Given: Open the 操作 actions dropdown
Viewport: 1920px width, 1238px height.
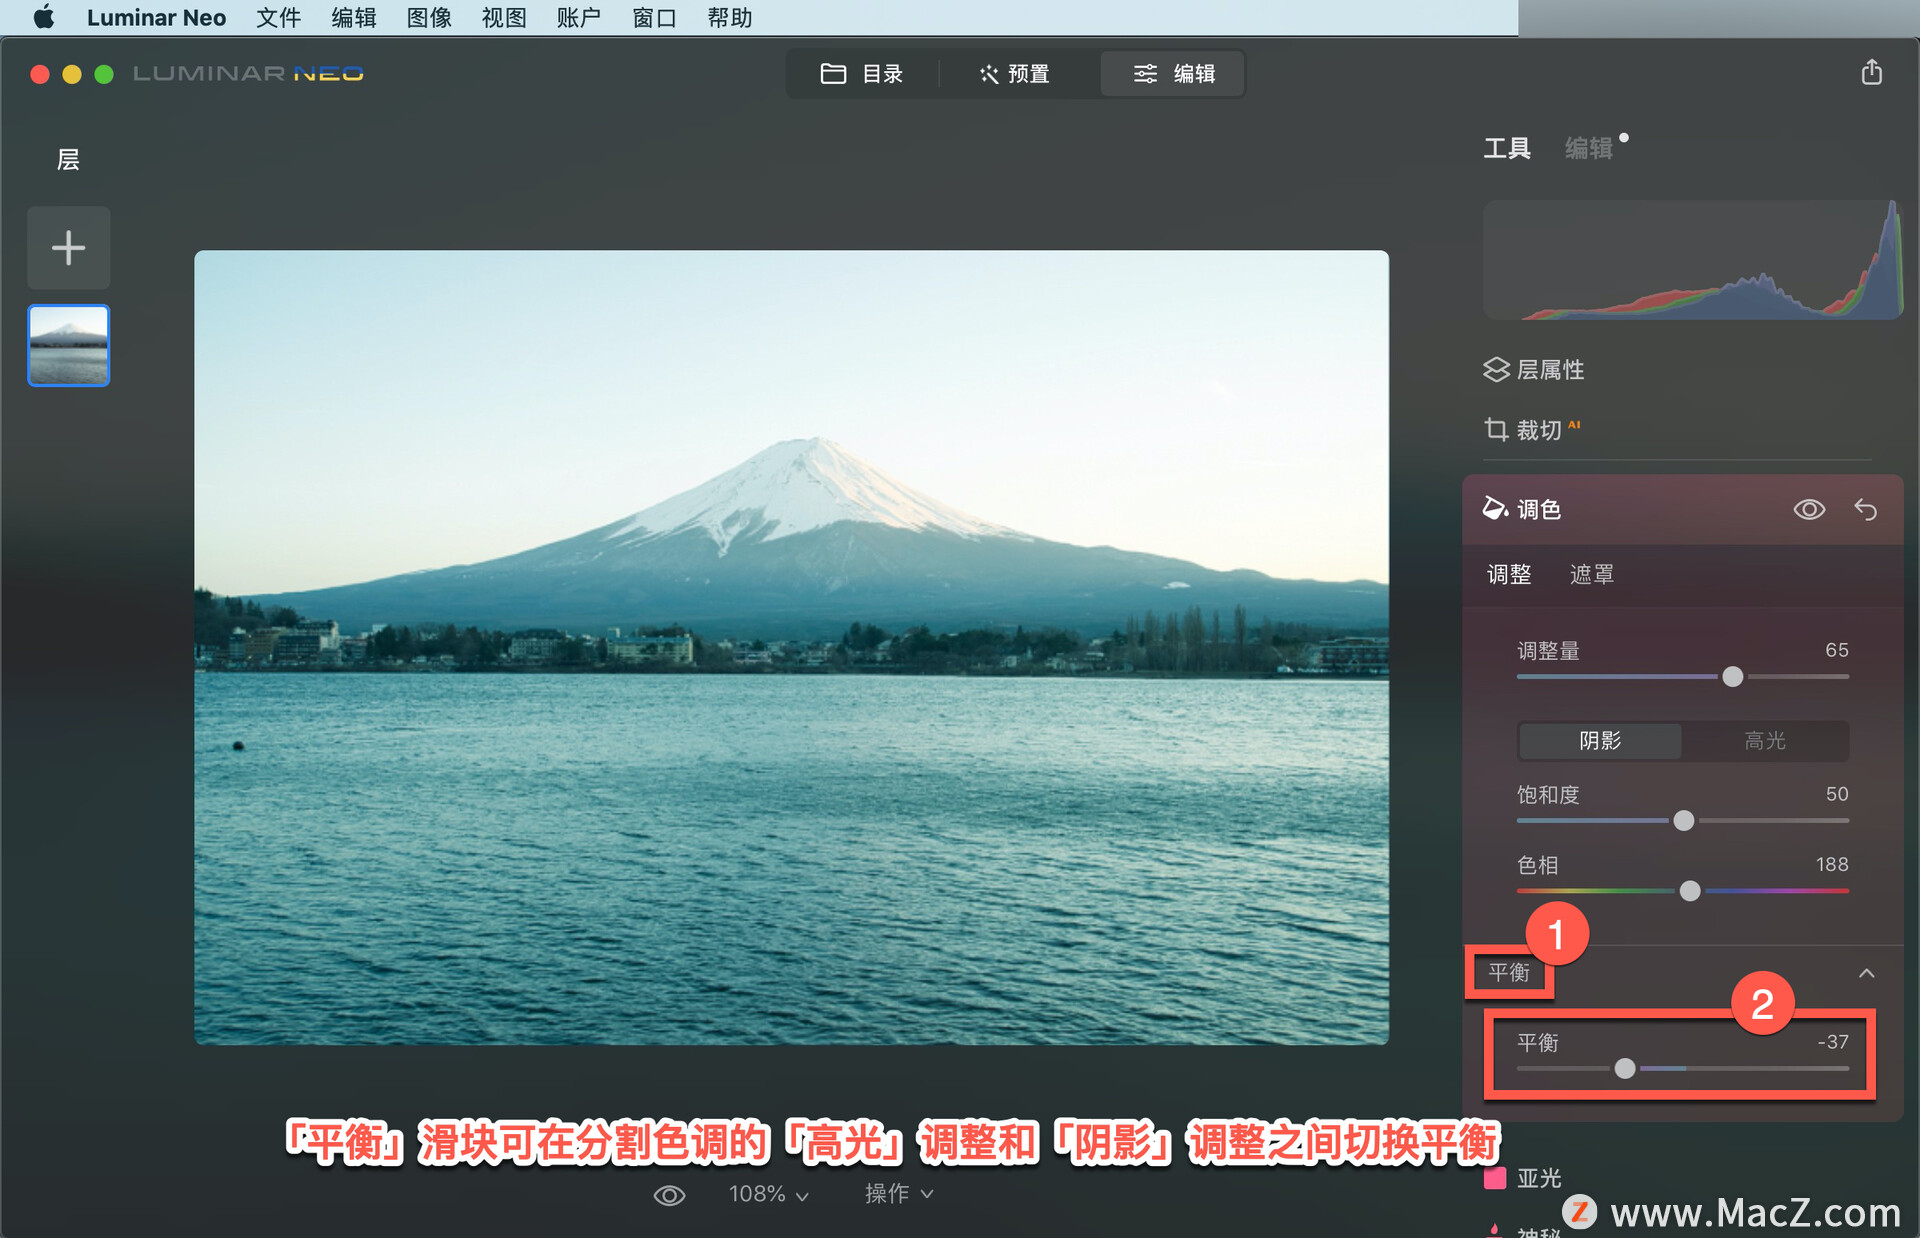Looking at the screenshot, I should pos(899,1194).
